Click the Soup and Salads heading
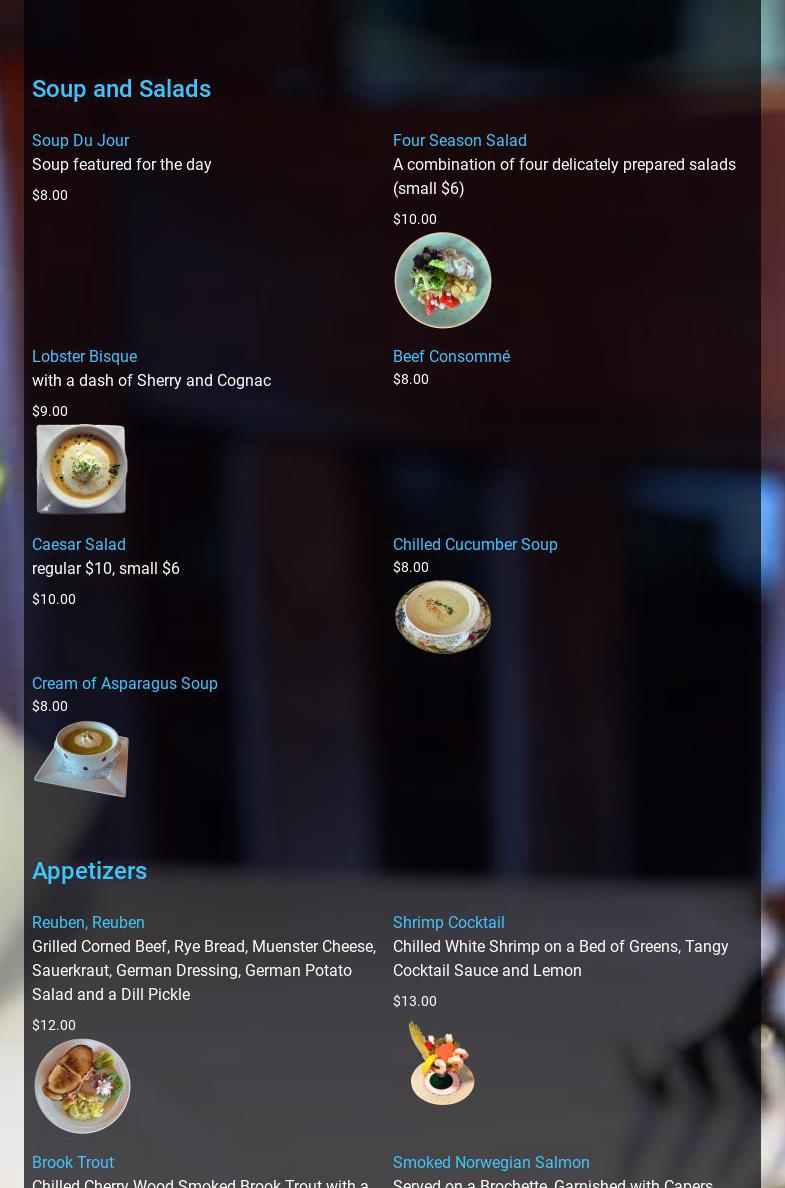The height and width of the screenshot is (1188, 785). (121, 89)
